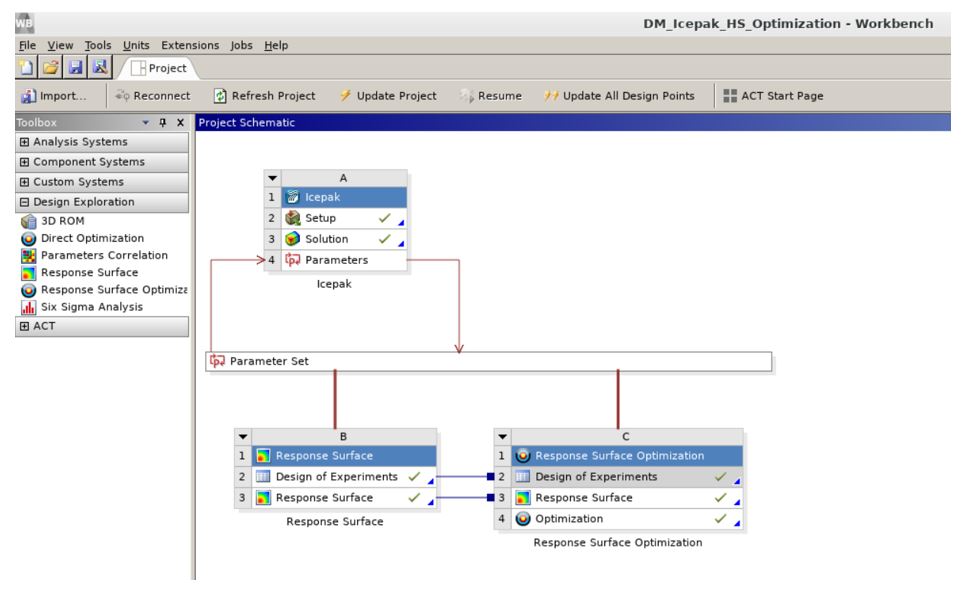The width and height of the screenshot is (963, 600).
Task: Click Update Project
Action: [388, 96]
